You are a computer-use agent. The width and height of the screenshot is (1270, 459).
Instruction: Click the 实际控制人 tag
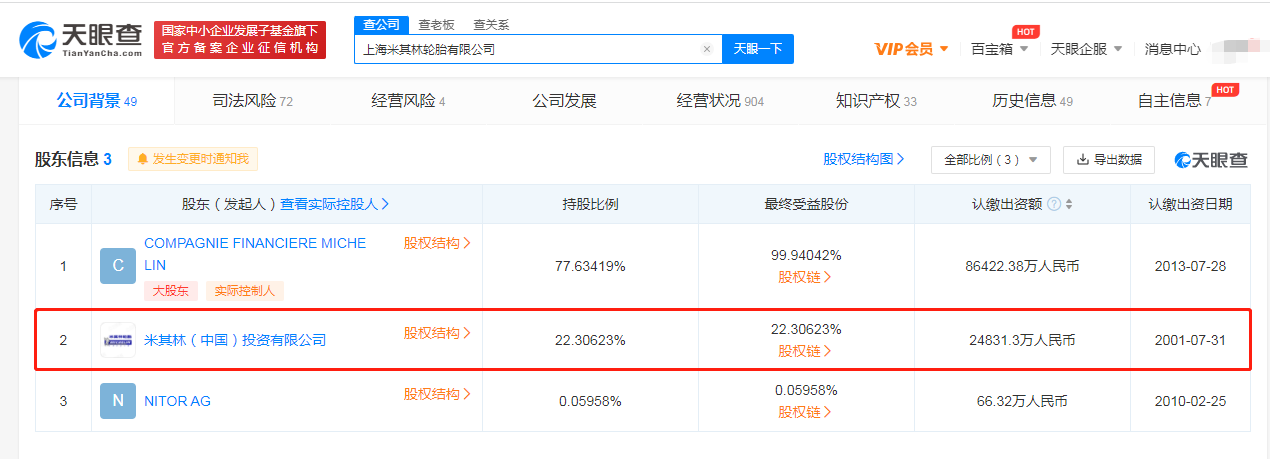(x=245, y=291)
